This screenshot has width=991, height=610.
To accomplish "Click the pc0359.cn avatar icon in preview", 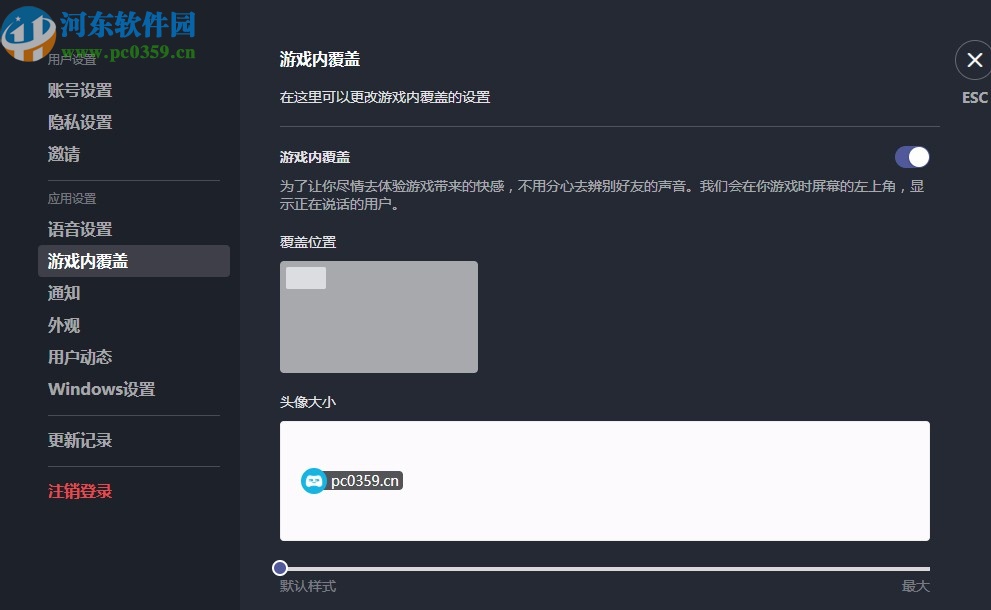I will pos(313,480).
